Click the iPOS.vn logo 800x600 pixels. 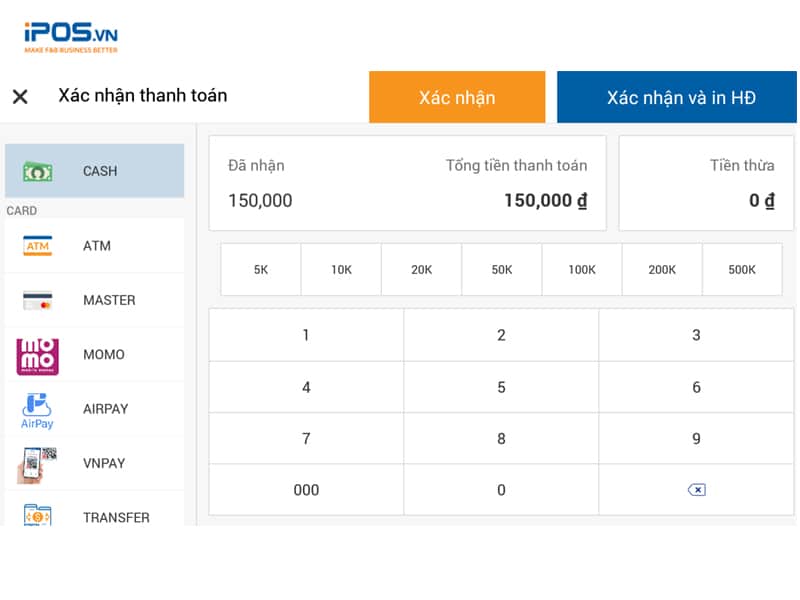[70, 37]
